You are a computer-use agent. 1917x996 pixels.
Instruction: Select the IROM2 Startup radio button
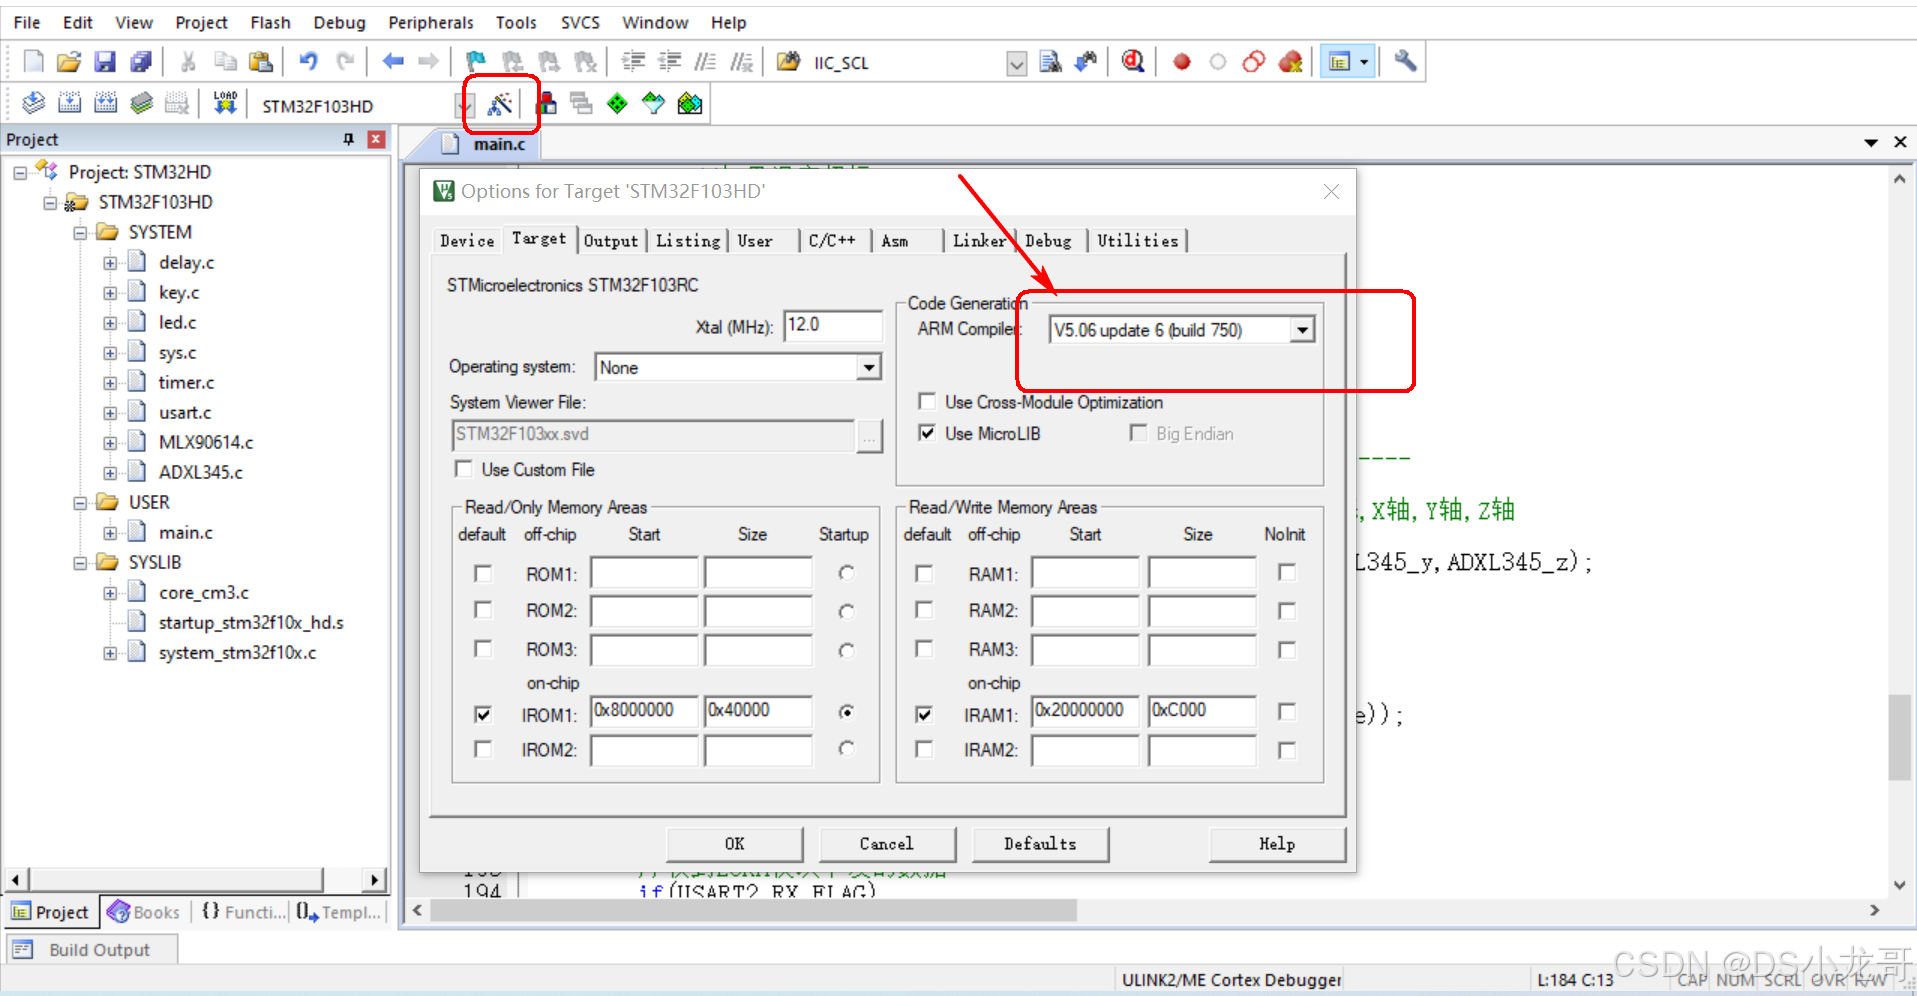847,748
